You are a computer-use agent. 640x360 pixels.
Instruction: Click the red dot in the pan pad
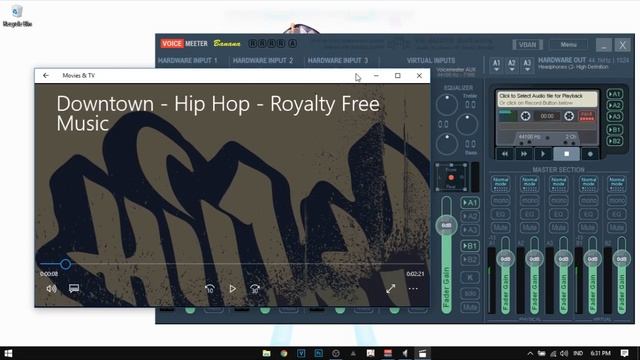tap(451, 178)
